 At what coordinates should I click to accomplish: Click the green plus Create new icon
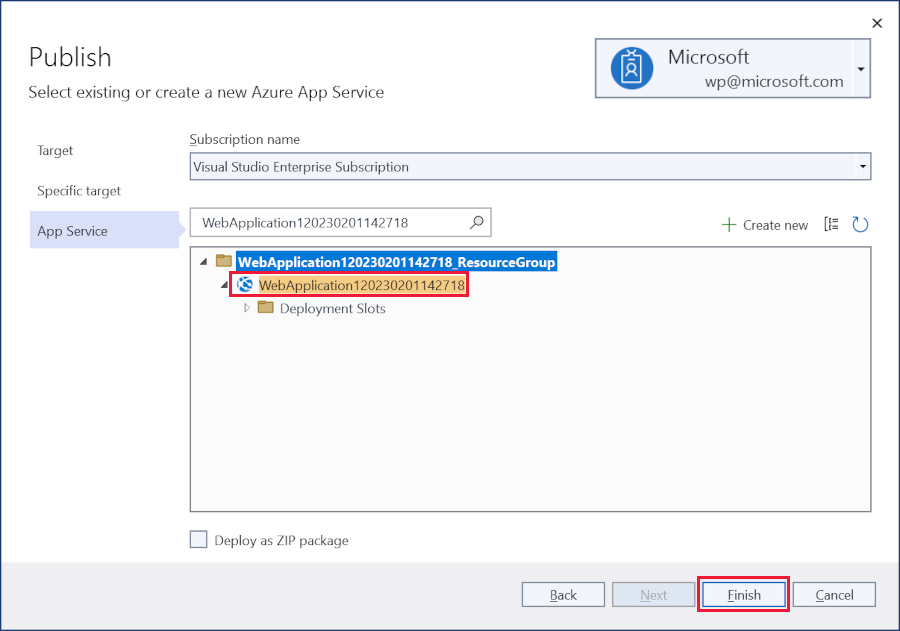pos(728,225)
